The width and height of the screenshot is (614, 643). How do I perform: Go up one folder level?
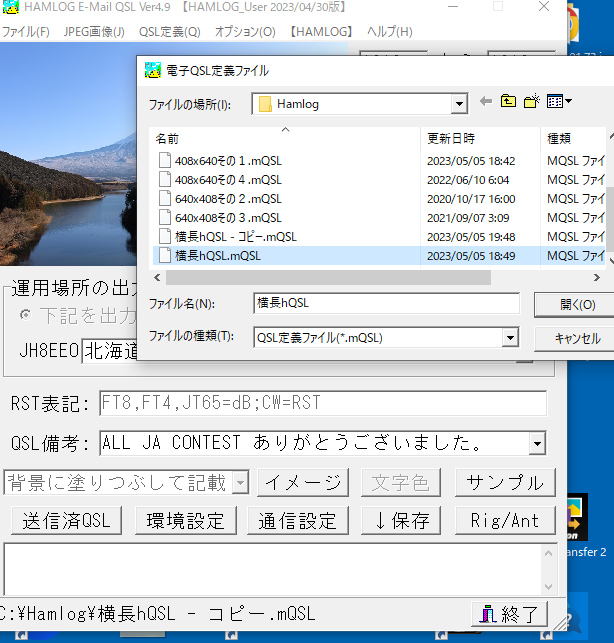pos(509,102)
